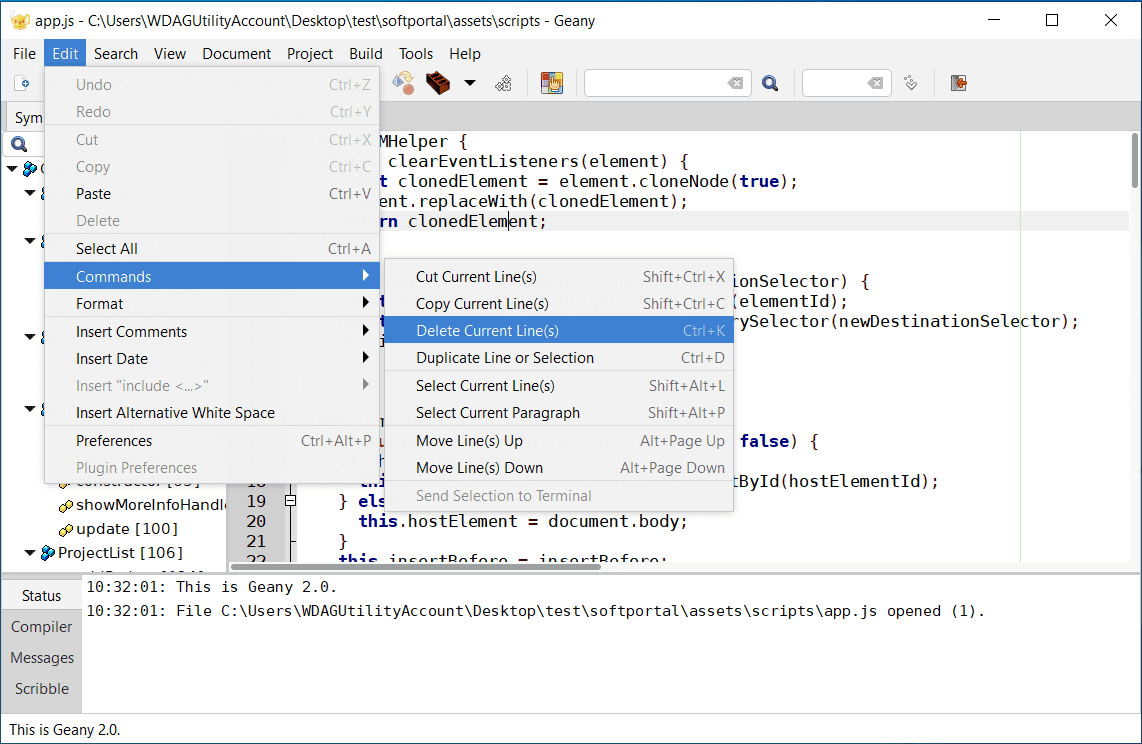Choose Select Current Paragraph
The width and height of the screenshot is (1142, 744).
(559, 413)
